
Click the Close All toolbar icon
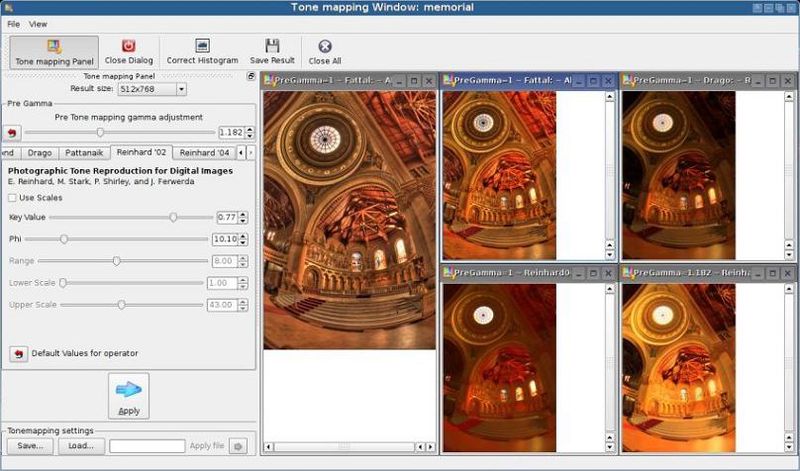point(324,46)
